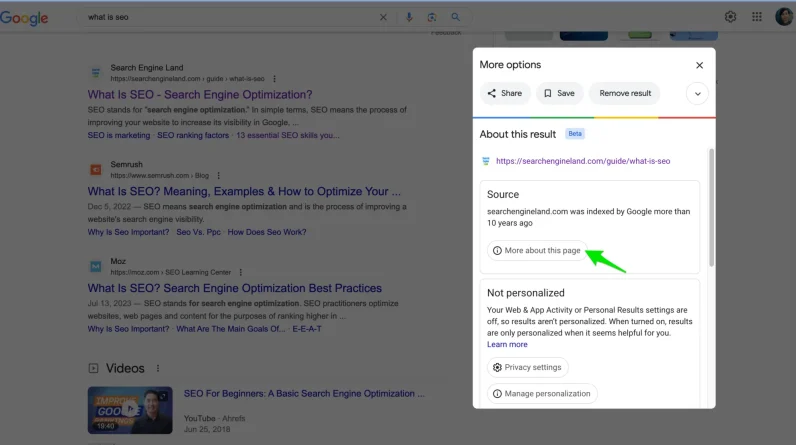Screen dimensions: 796x445
Task: Open Semrush What Is SEO? Meaning, Examples result
Action: pos(244,191)
